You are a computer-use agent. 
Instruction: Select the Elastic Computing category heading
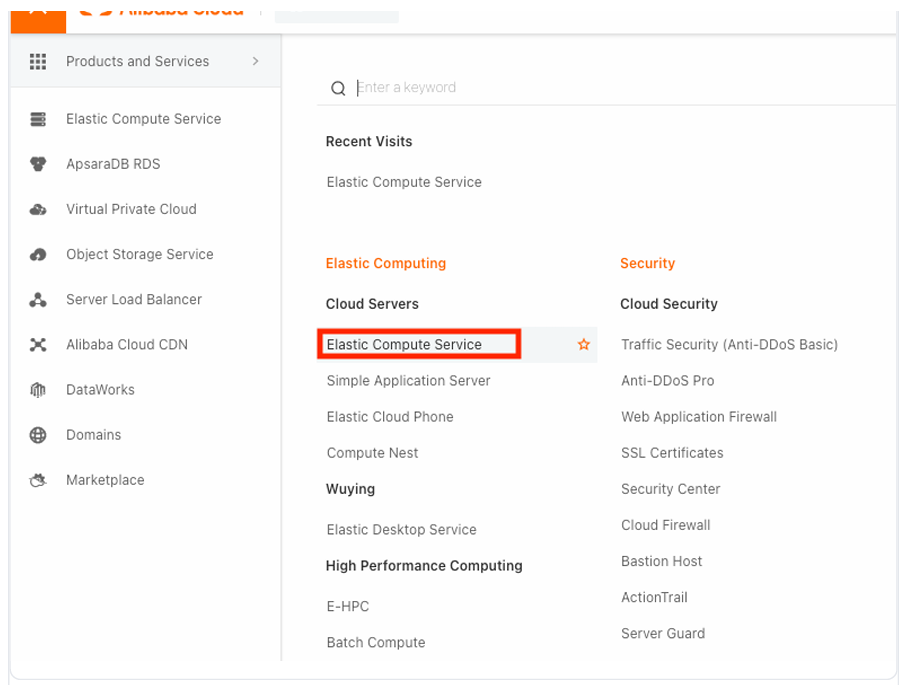[386, 263]
